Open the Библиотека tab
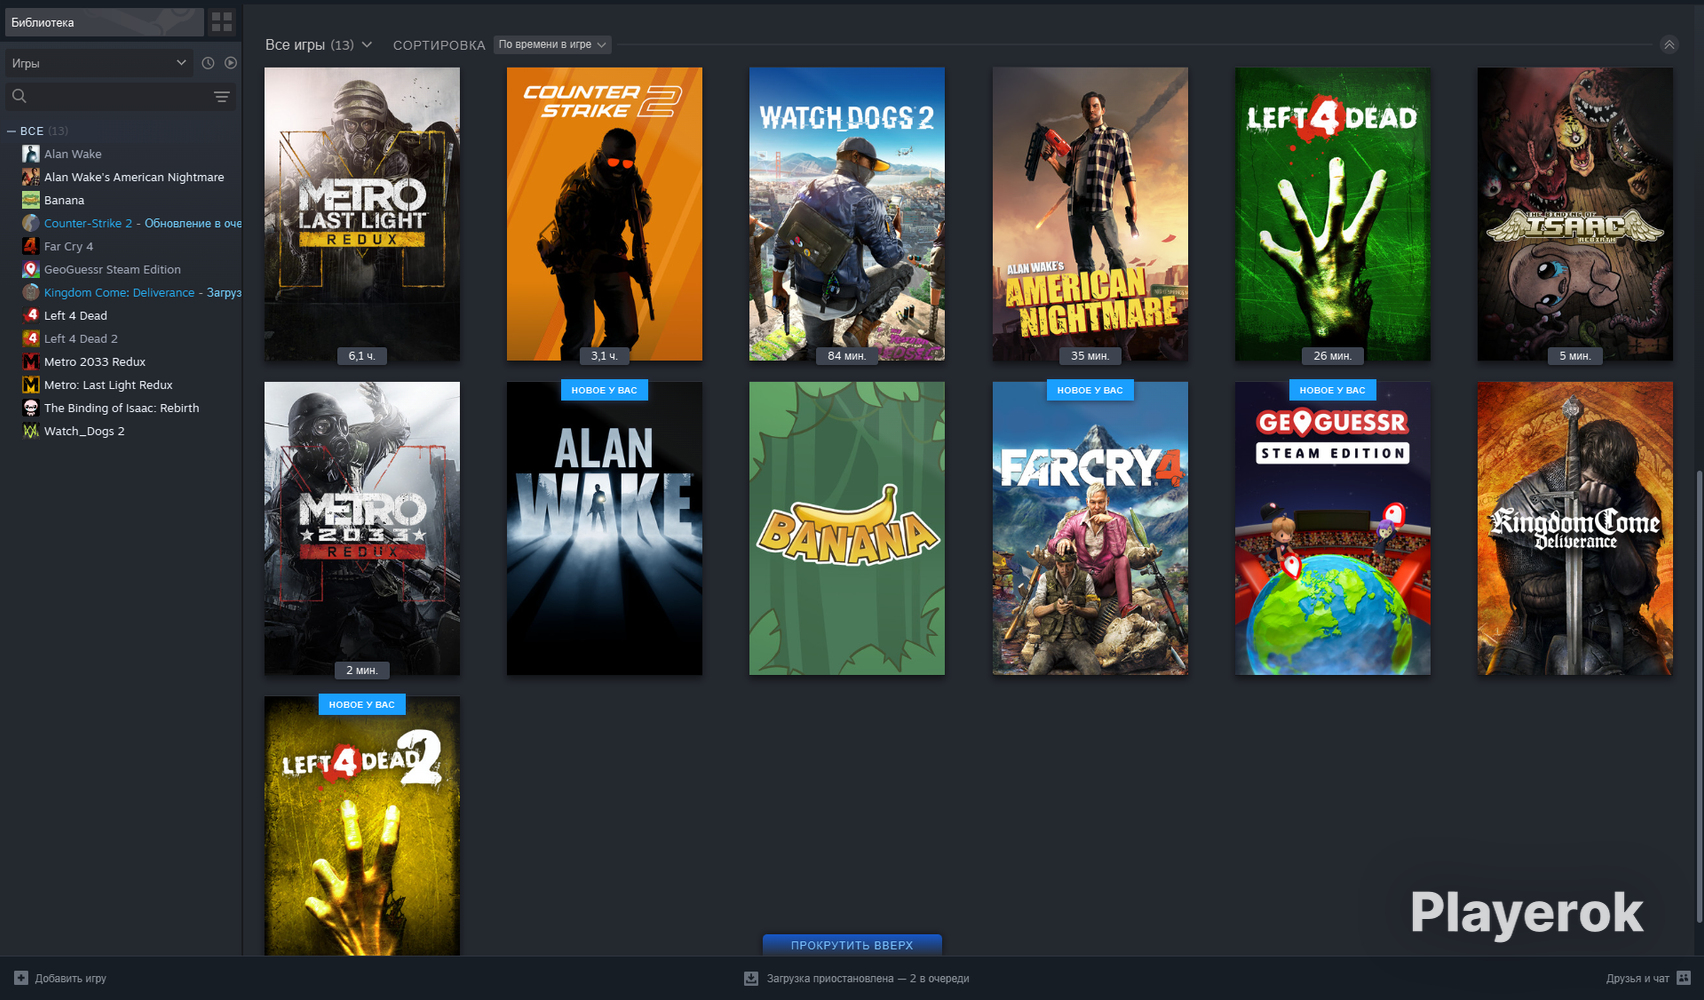The height and width of the screenshot is (1000, 1704). click(102, 22)
